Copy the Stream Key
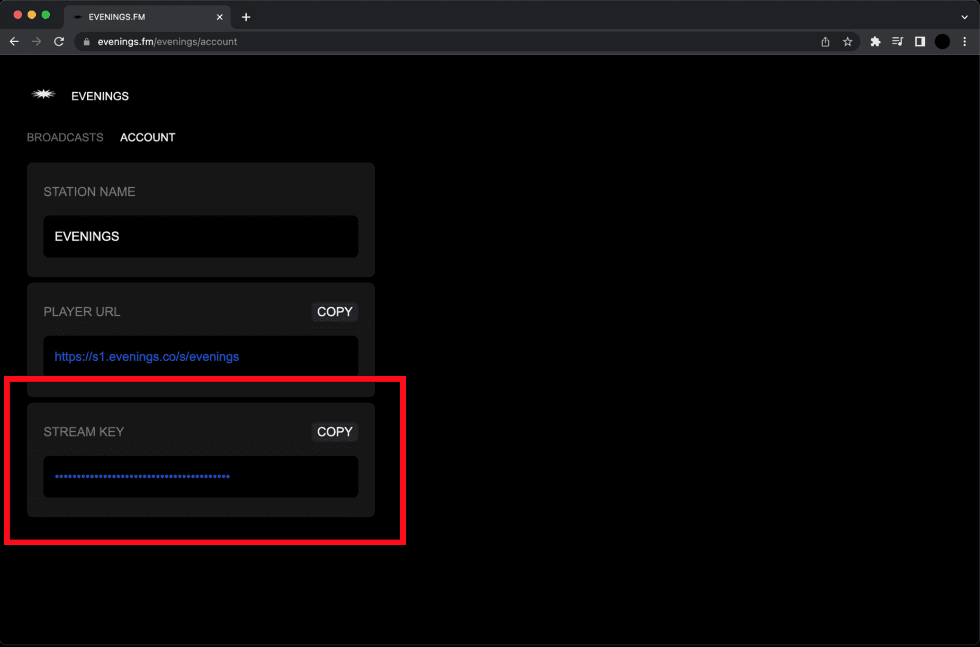 click(334, 432)
